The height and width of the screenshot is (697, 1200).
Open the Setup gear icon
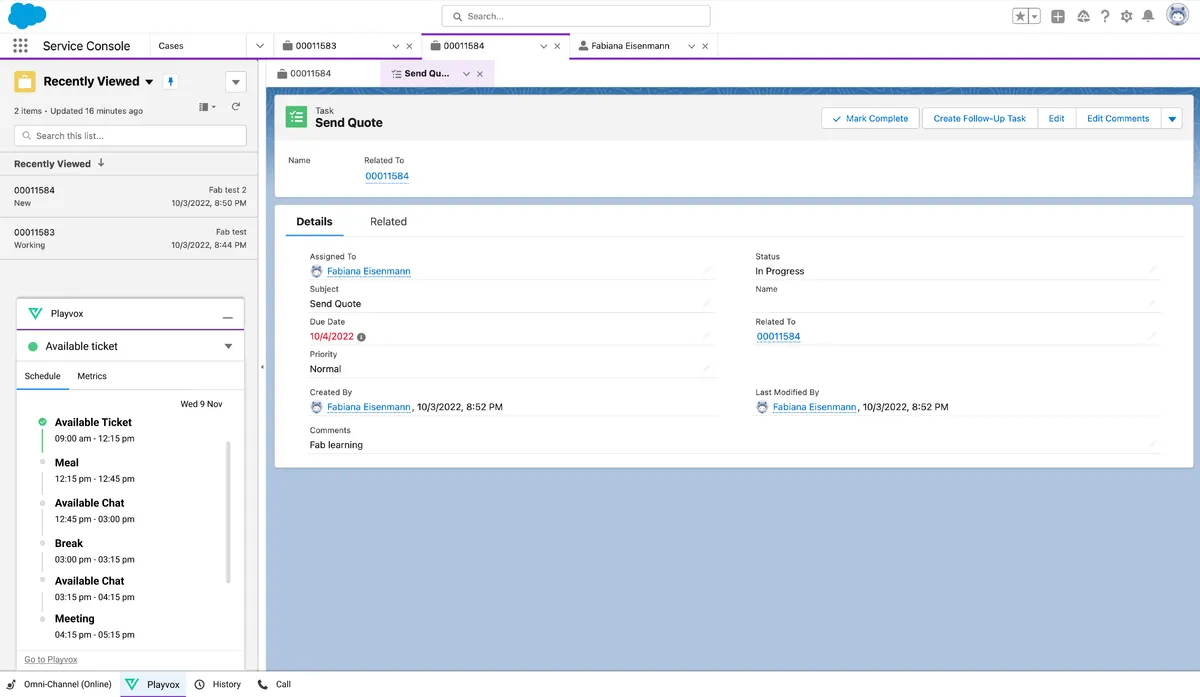[1127, 16]
